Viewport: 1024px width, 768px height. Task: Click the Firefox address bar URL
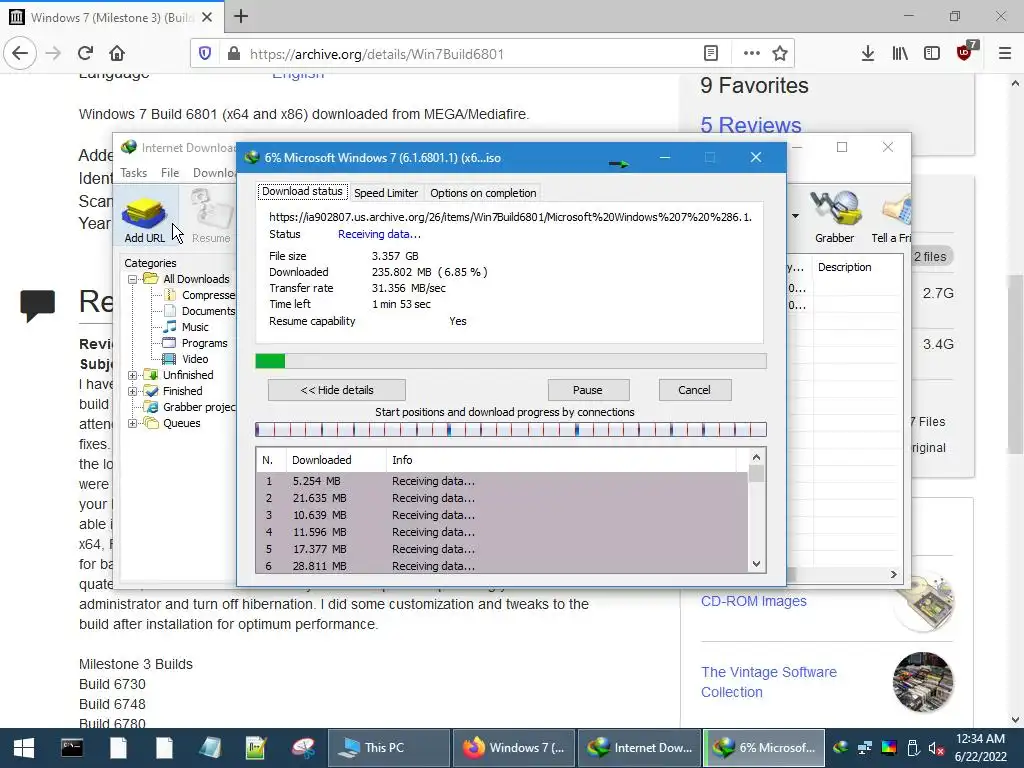point(377,54)
